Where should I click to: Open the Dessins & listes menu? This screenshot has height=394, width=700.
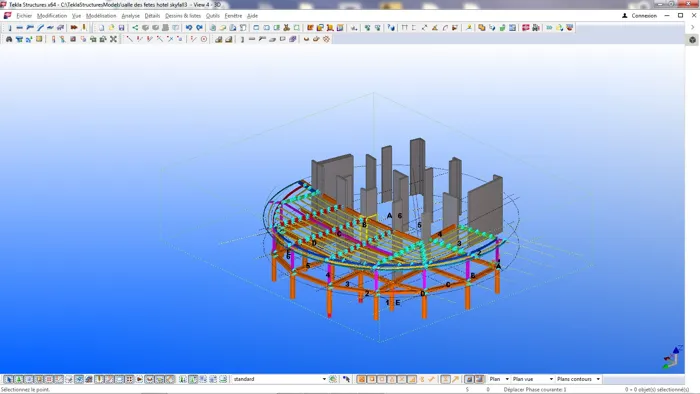183,16
